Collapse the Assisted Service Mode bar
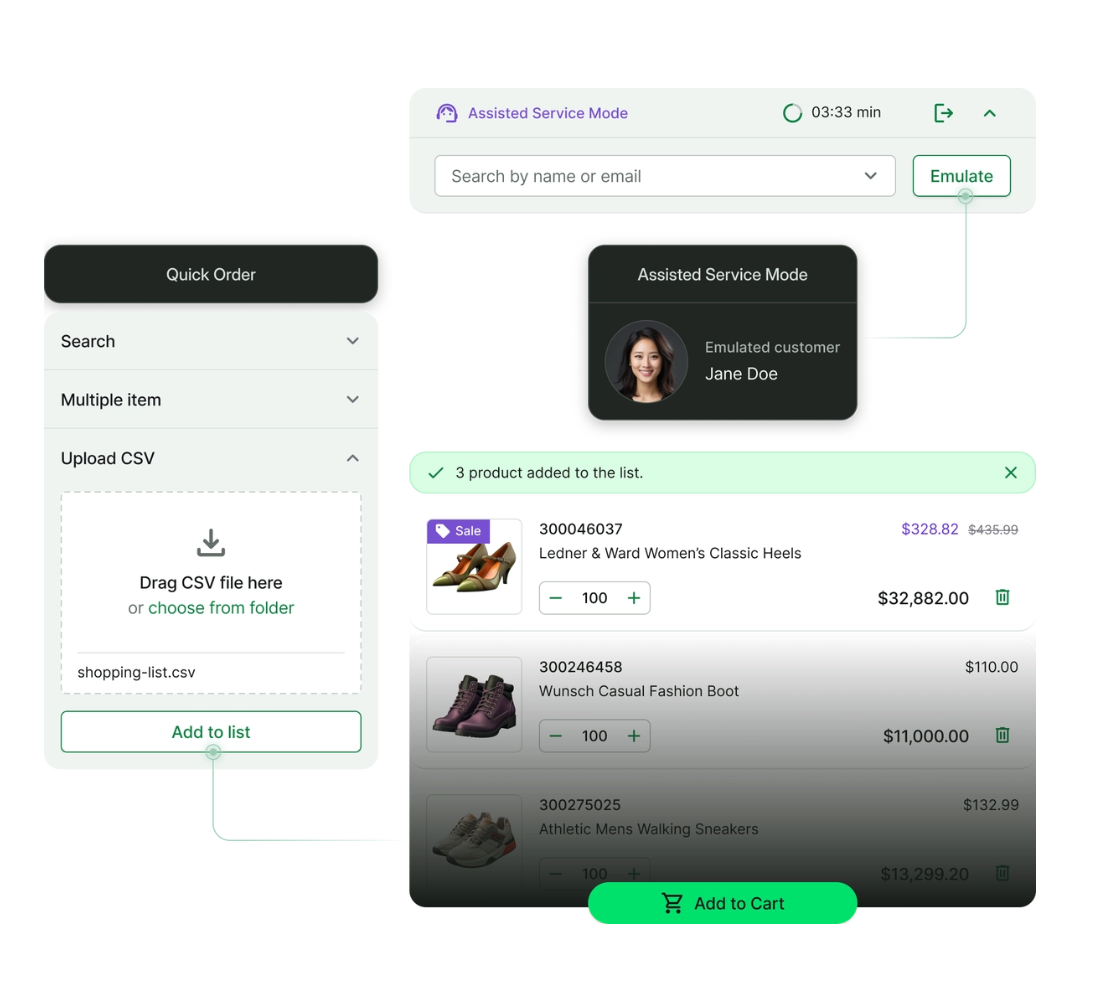Screen dimensions: 1104x990 point(989,113)
